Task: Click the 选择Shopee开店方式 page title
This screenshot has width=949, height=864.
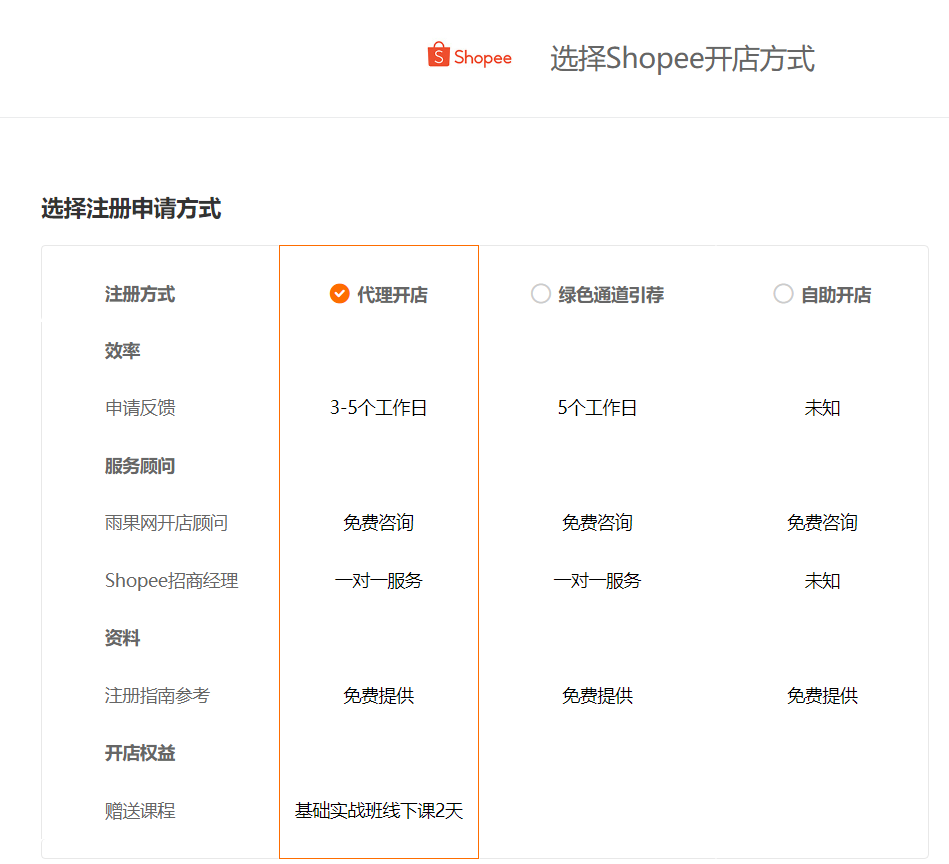Action: pos(682,59)
